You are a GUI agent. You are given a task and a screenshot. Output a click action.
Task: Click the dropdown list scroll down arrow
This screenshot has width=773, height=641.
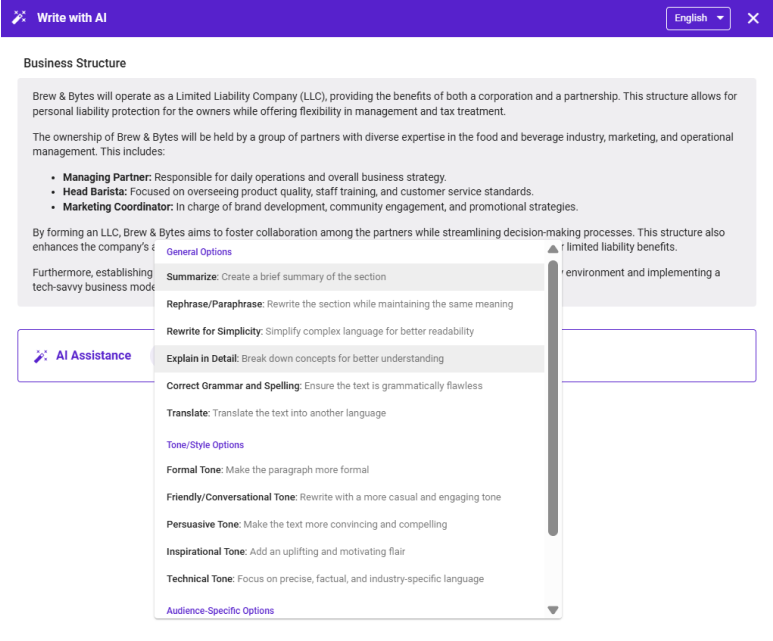pos(553,610)
